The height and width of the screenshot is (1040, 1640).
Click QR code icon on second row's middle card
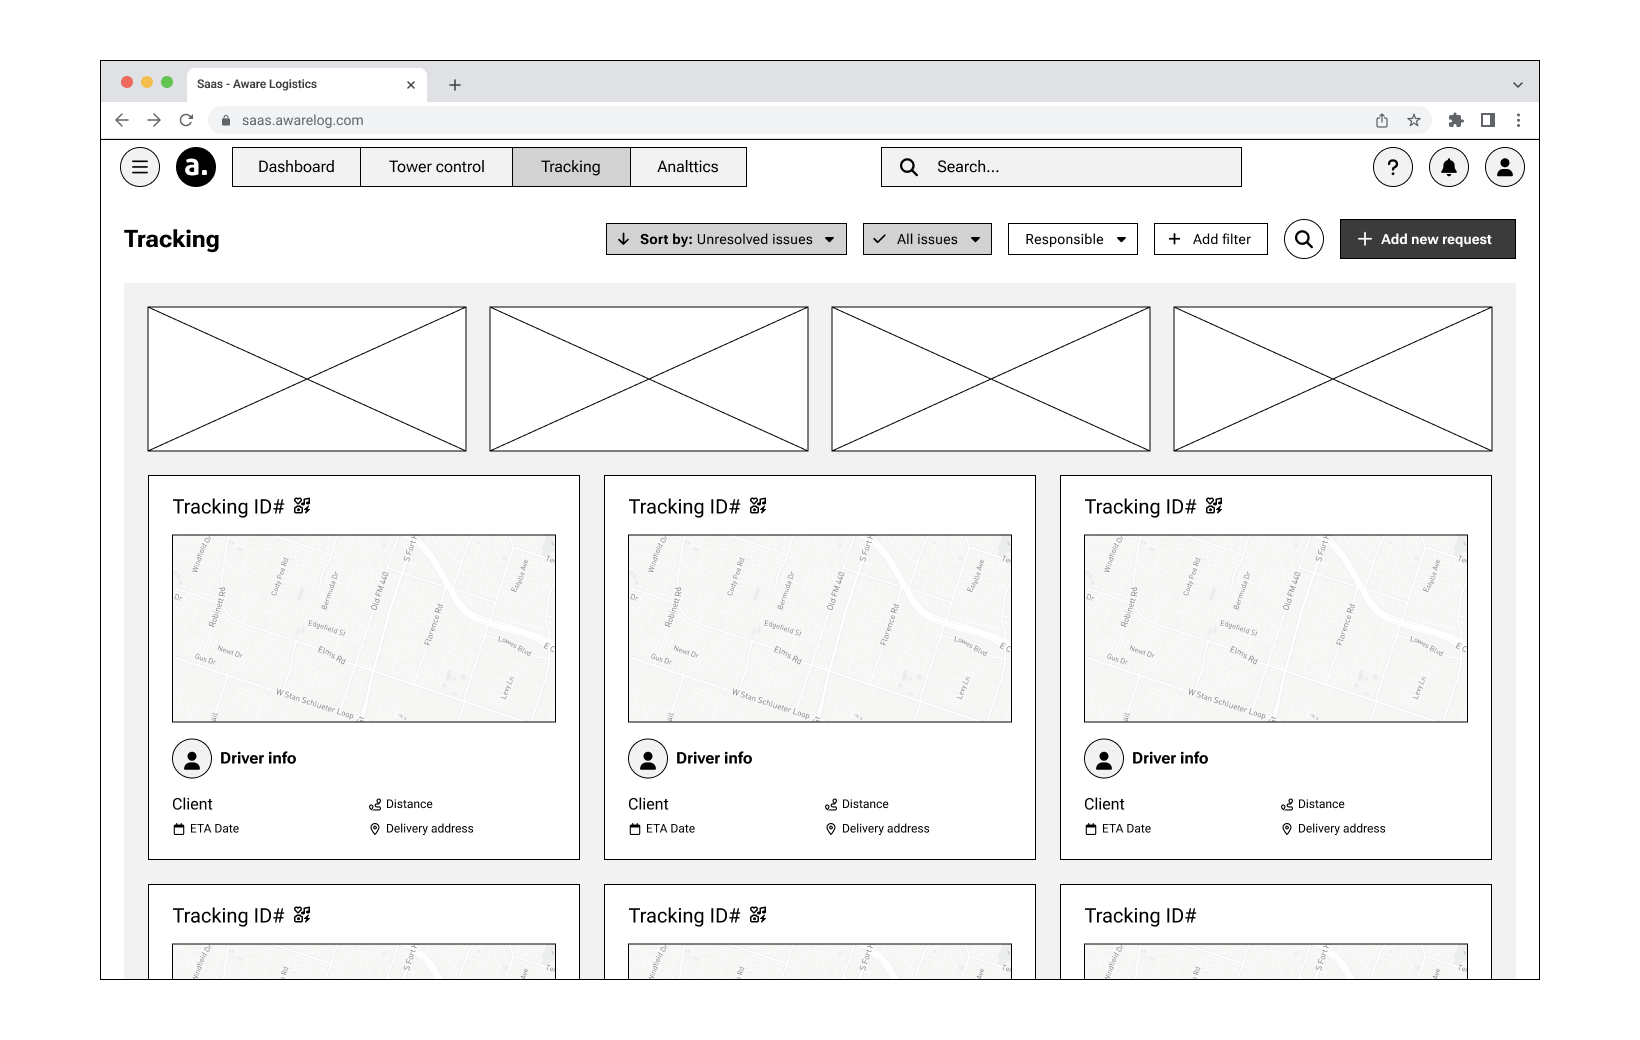click(x=758, y=915)
